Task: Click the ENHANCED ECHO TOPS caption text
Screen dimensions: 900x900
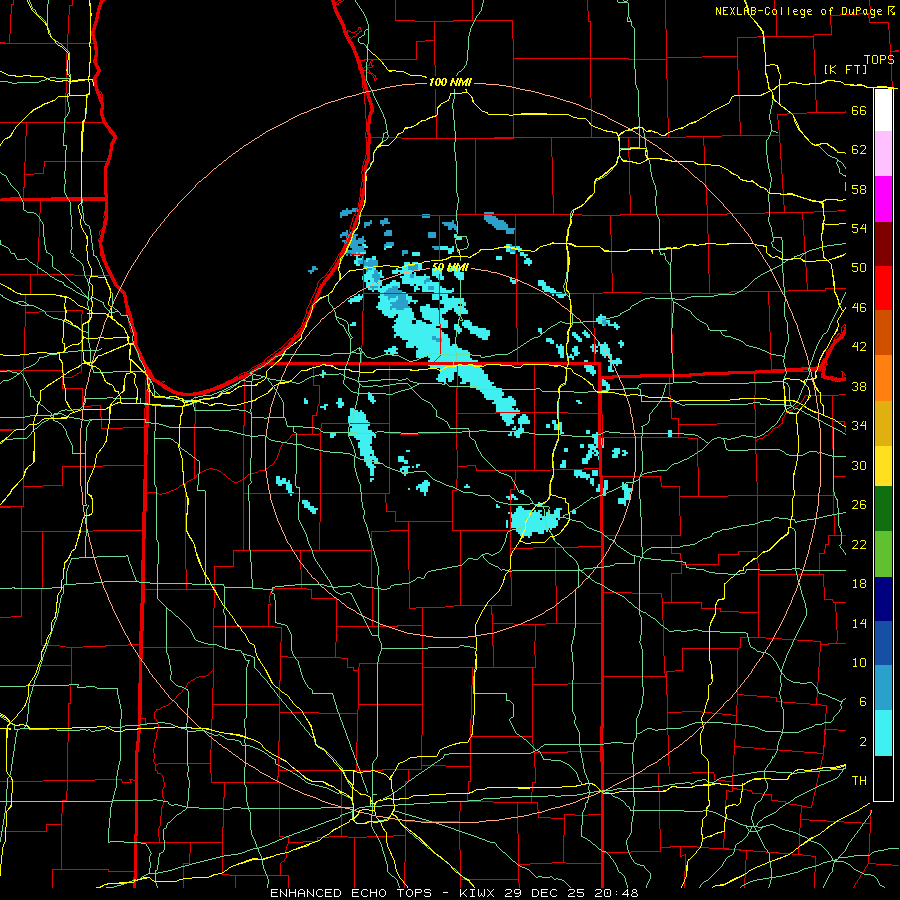Action: pos(351,893)
